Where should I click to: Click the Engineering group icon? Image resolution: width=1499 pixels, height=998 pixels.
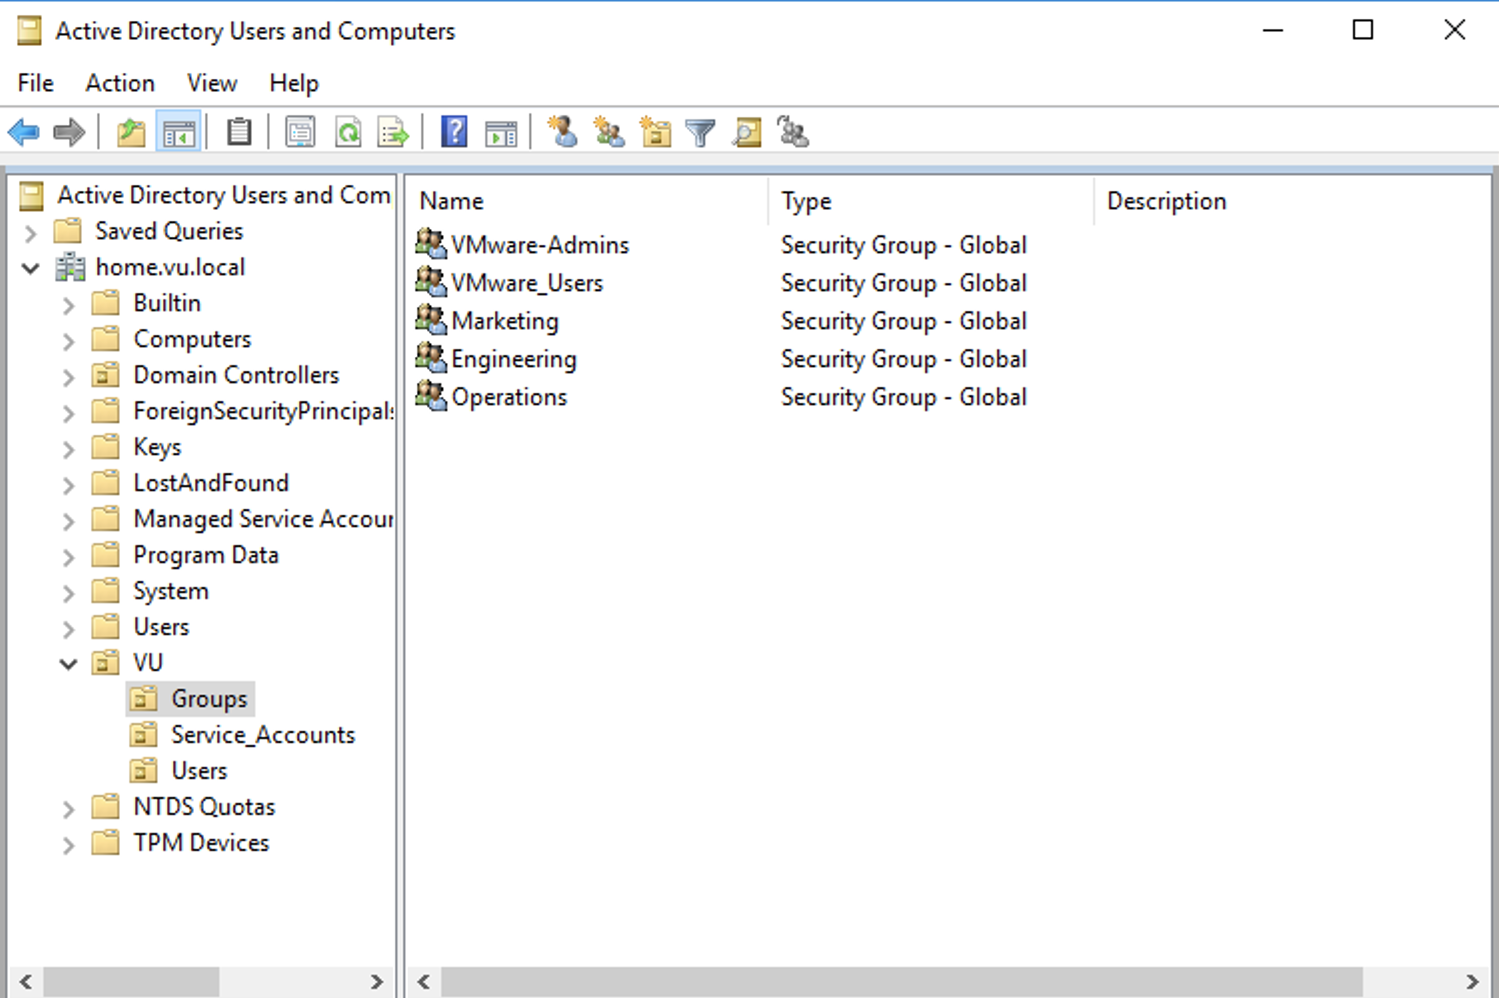coord(431,358)
